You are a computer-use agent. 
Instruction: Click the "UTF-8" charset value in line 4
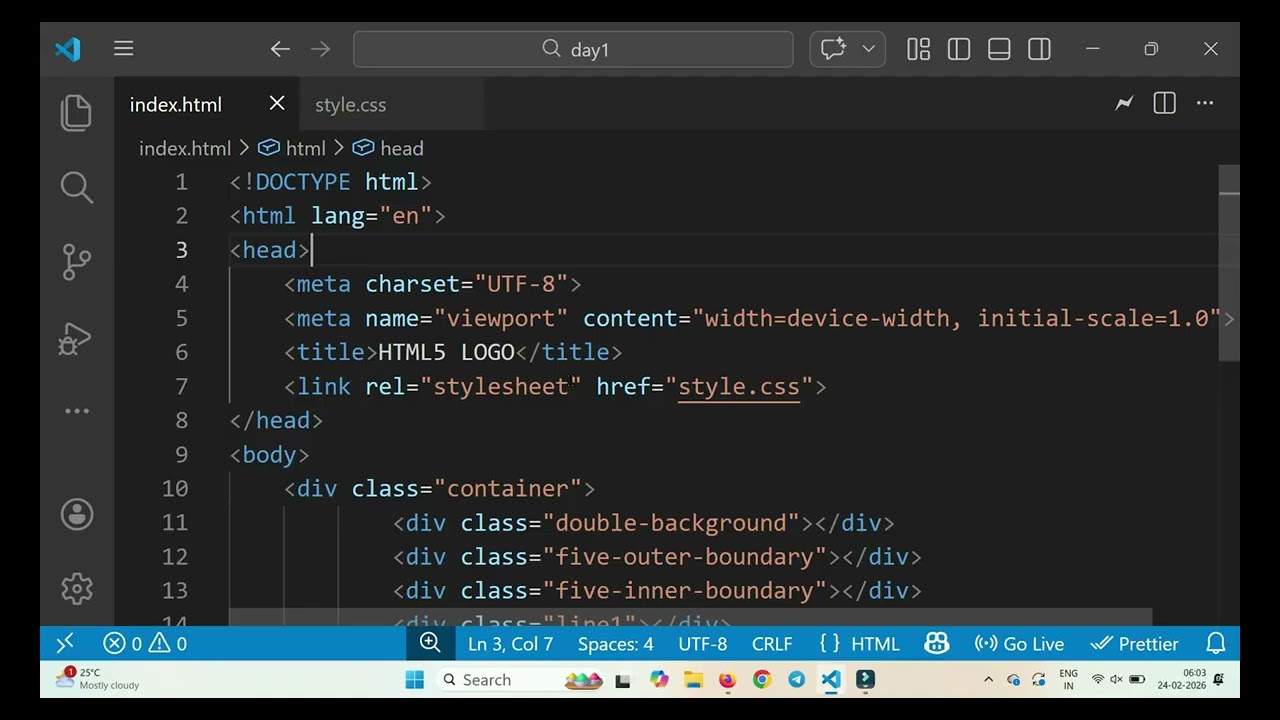coord(521,284)
